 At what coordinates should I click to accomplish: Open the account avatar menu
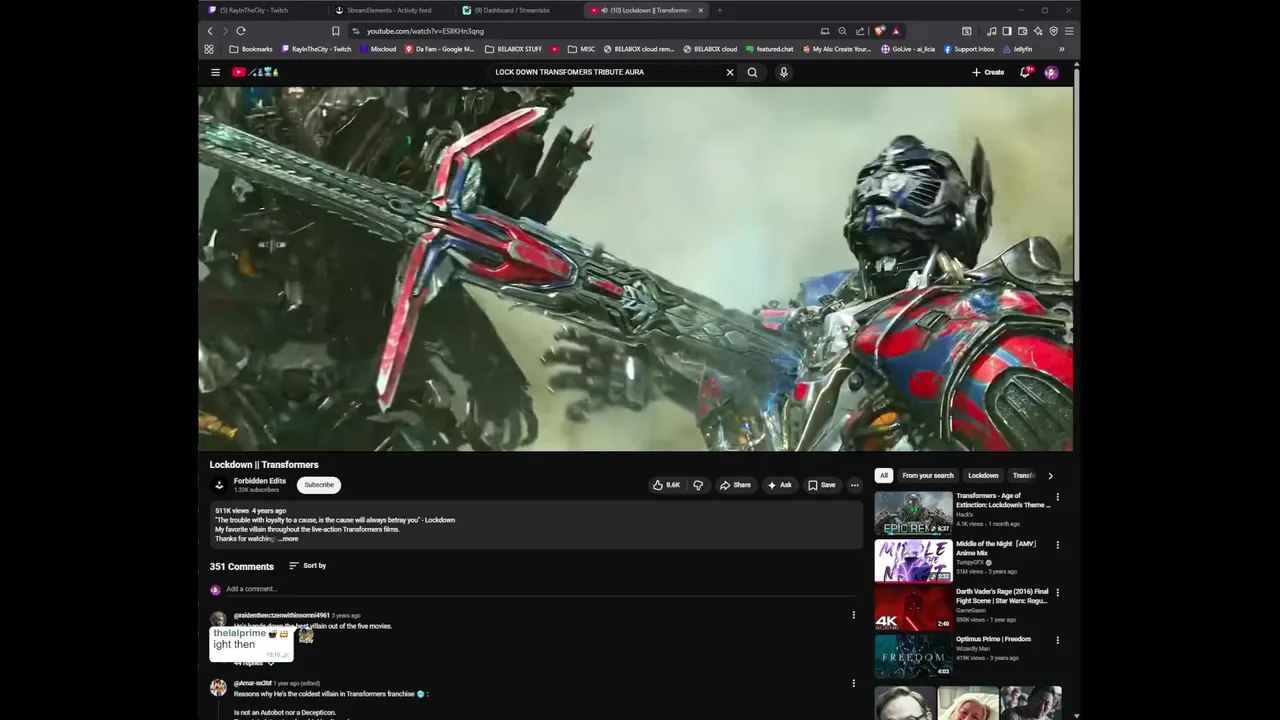pos(1051,72)
